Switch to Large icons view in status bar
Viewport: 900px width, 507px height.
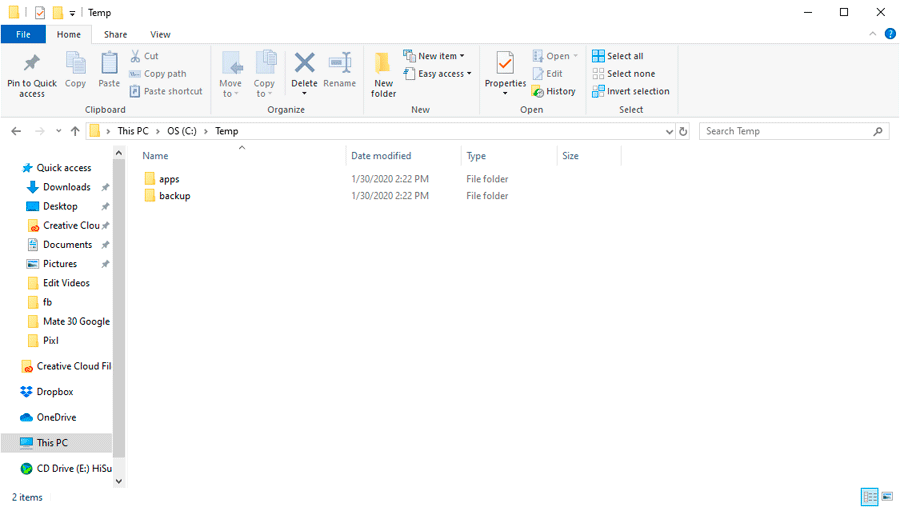pos(887,497)
